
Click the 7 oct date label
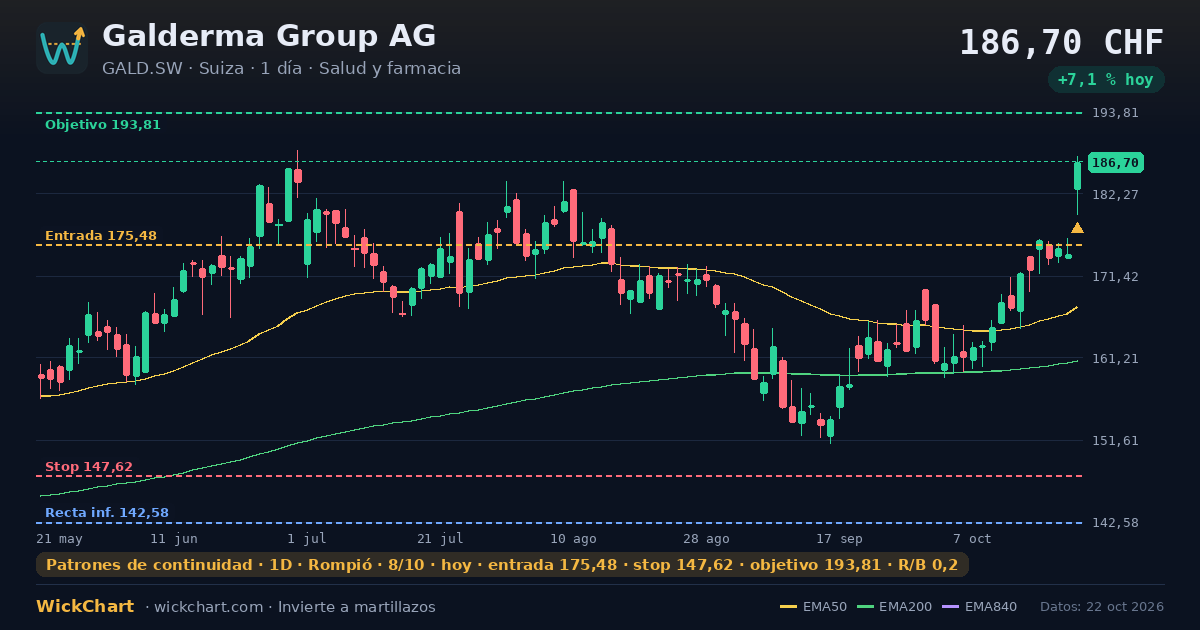pos(972,538)
